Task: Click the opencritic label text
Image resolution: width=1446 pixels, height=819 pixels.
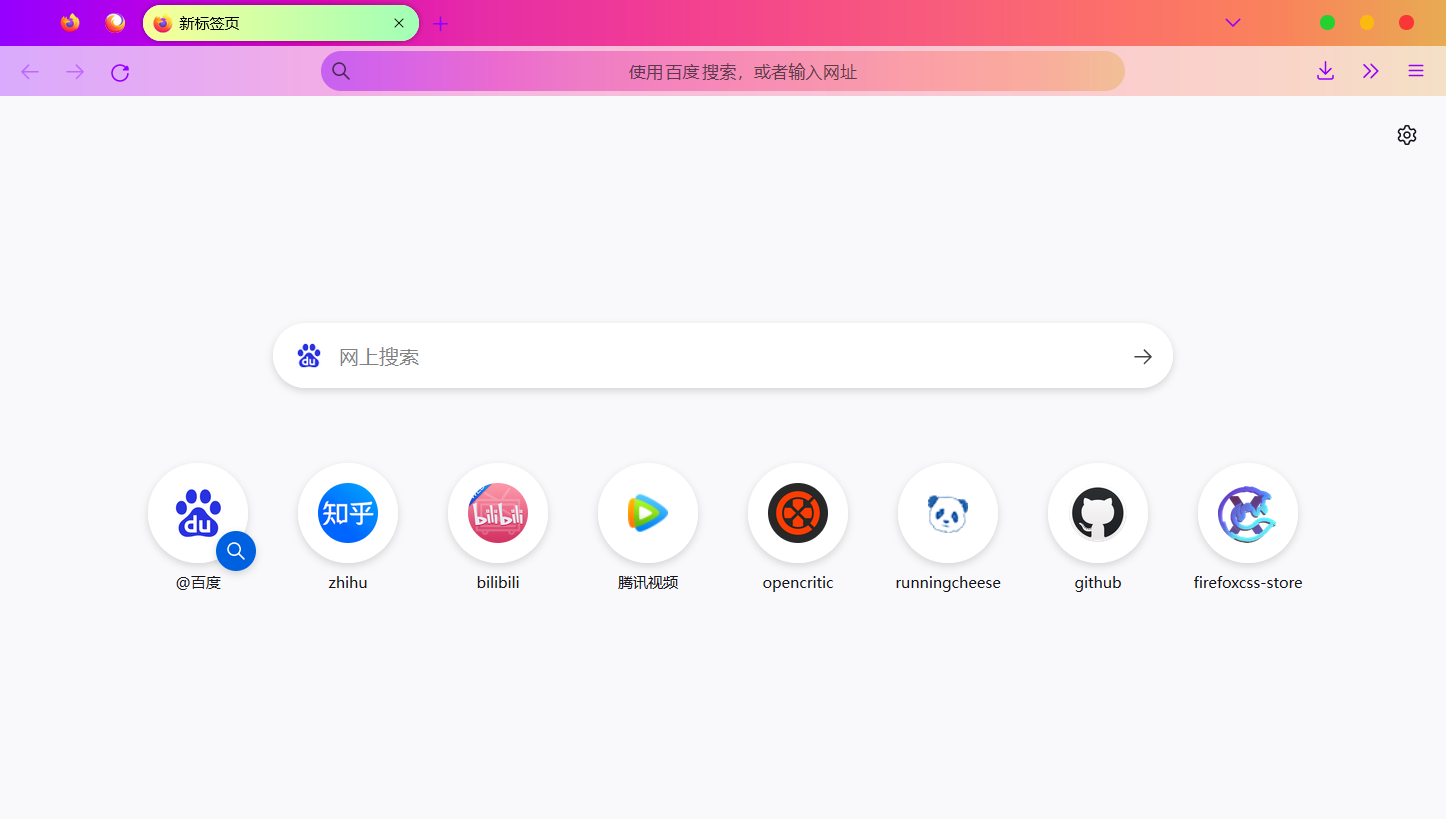Action: tap(798, 583)
